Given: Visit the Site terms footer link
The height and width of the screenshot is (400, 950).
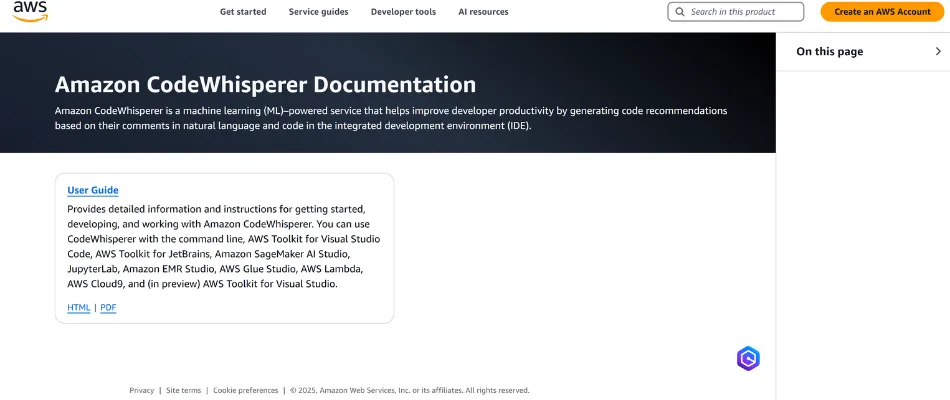Looking at the screenshot, I should pos(183,391).
